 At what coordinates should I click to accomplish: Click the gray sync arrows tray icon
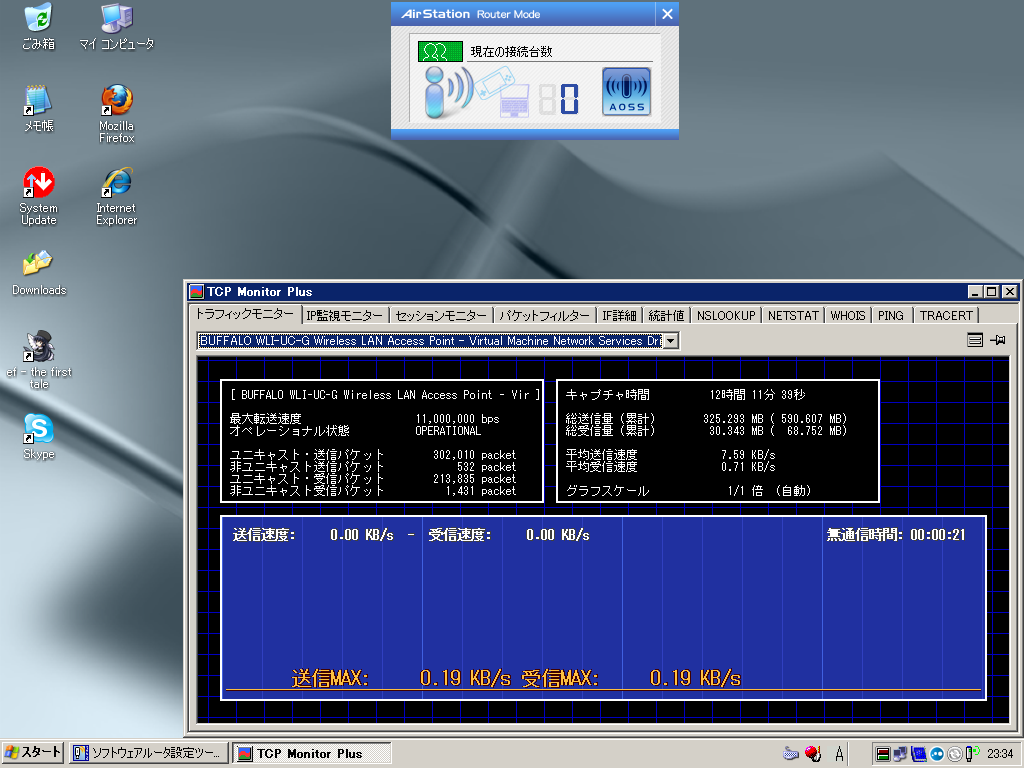click(955, 754)
